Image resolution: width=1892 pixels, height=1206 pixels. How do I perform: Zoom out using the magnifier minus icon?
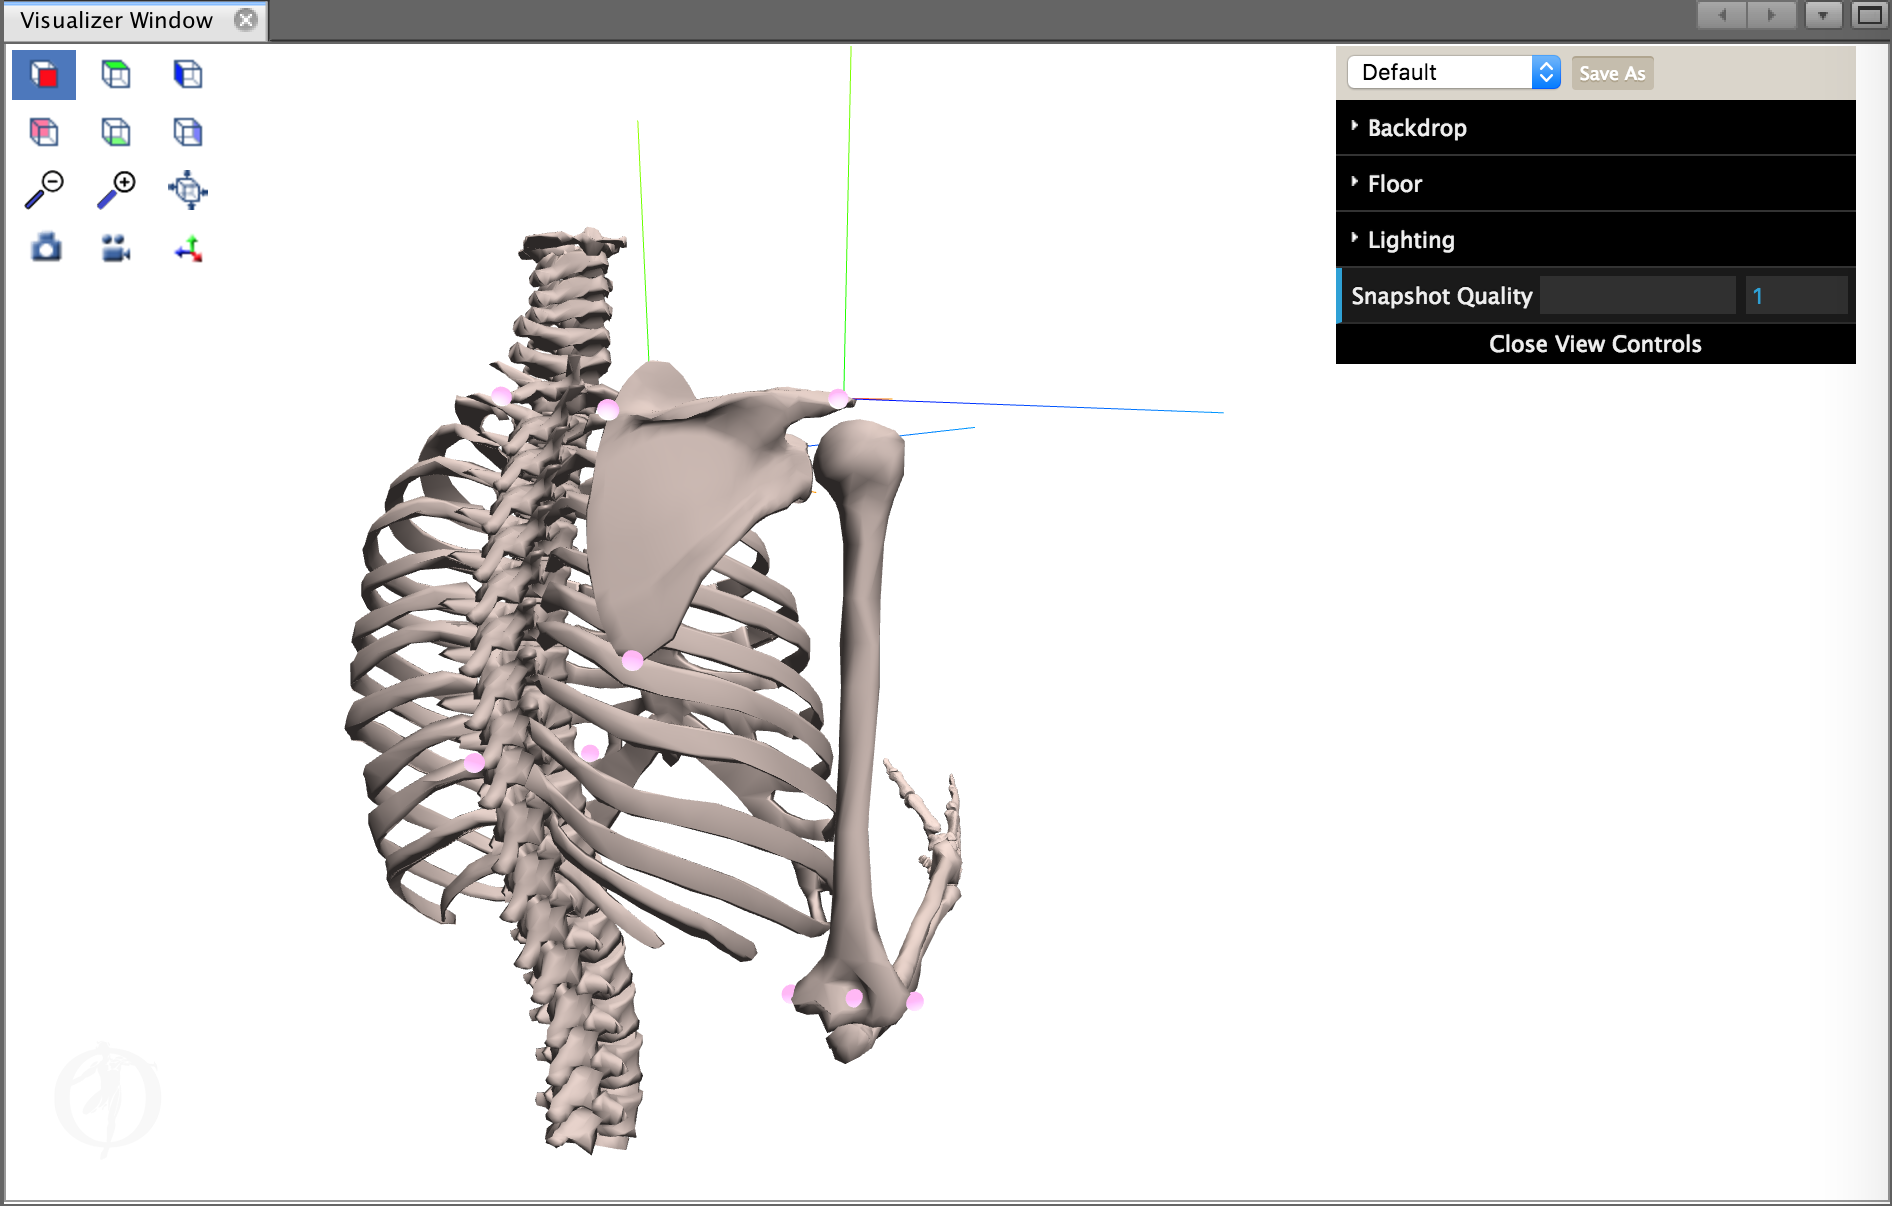tap(44, 190)
